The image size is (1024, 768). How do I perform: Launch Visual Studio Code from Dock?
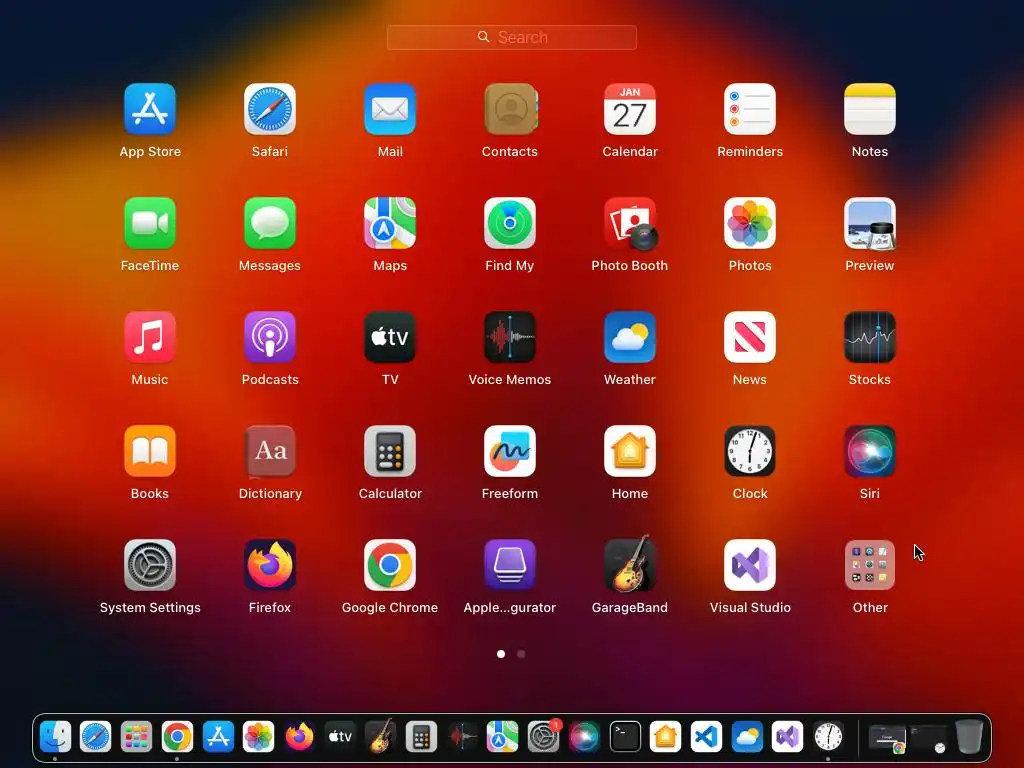pos(706,737)
